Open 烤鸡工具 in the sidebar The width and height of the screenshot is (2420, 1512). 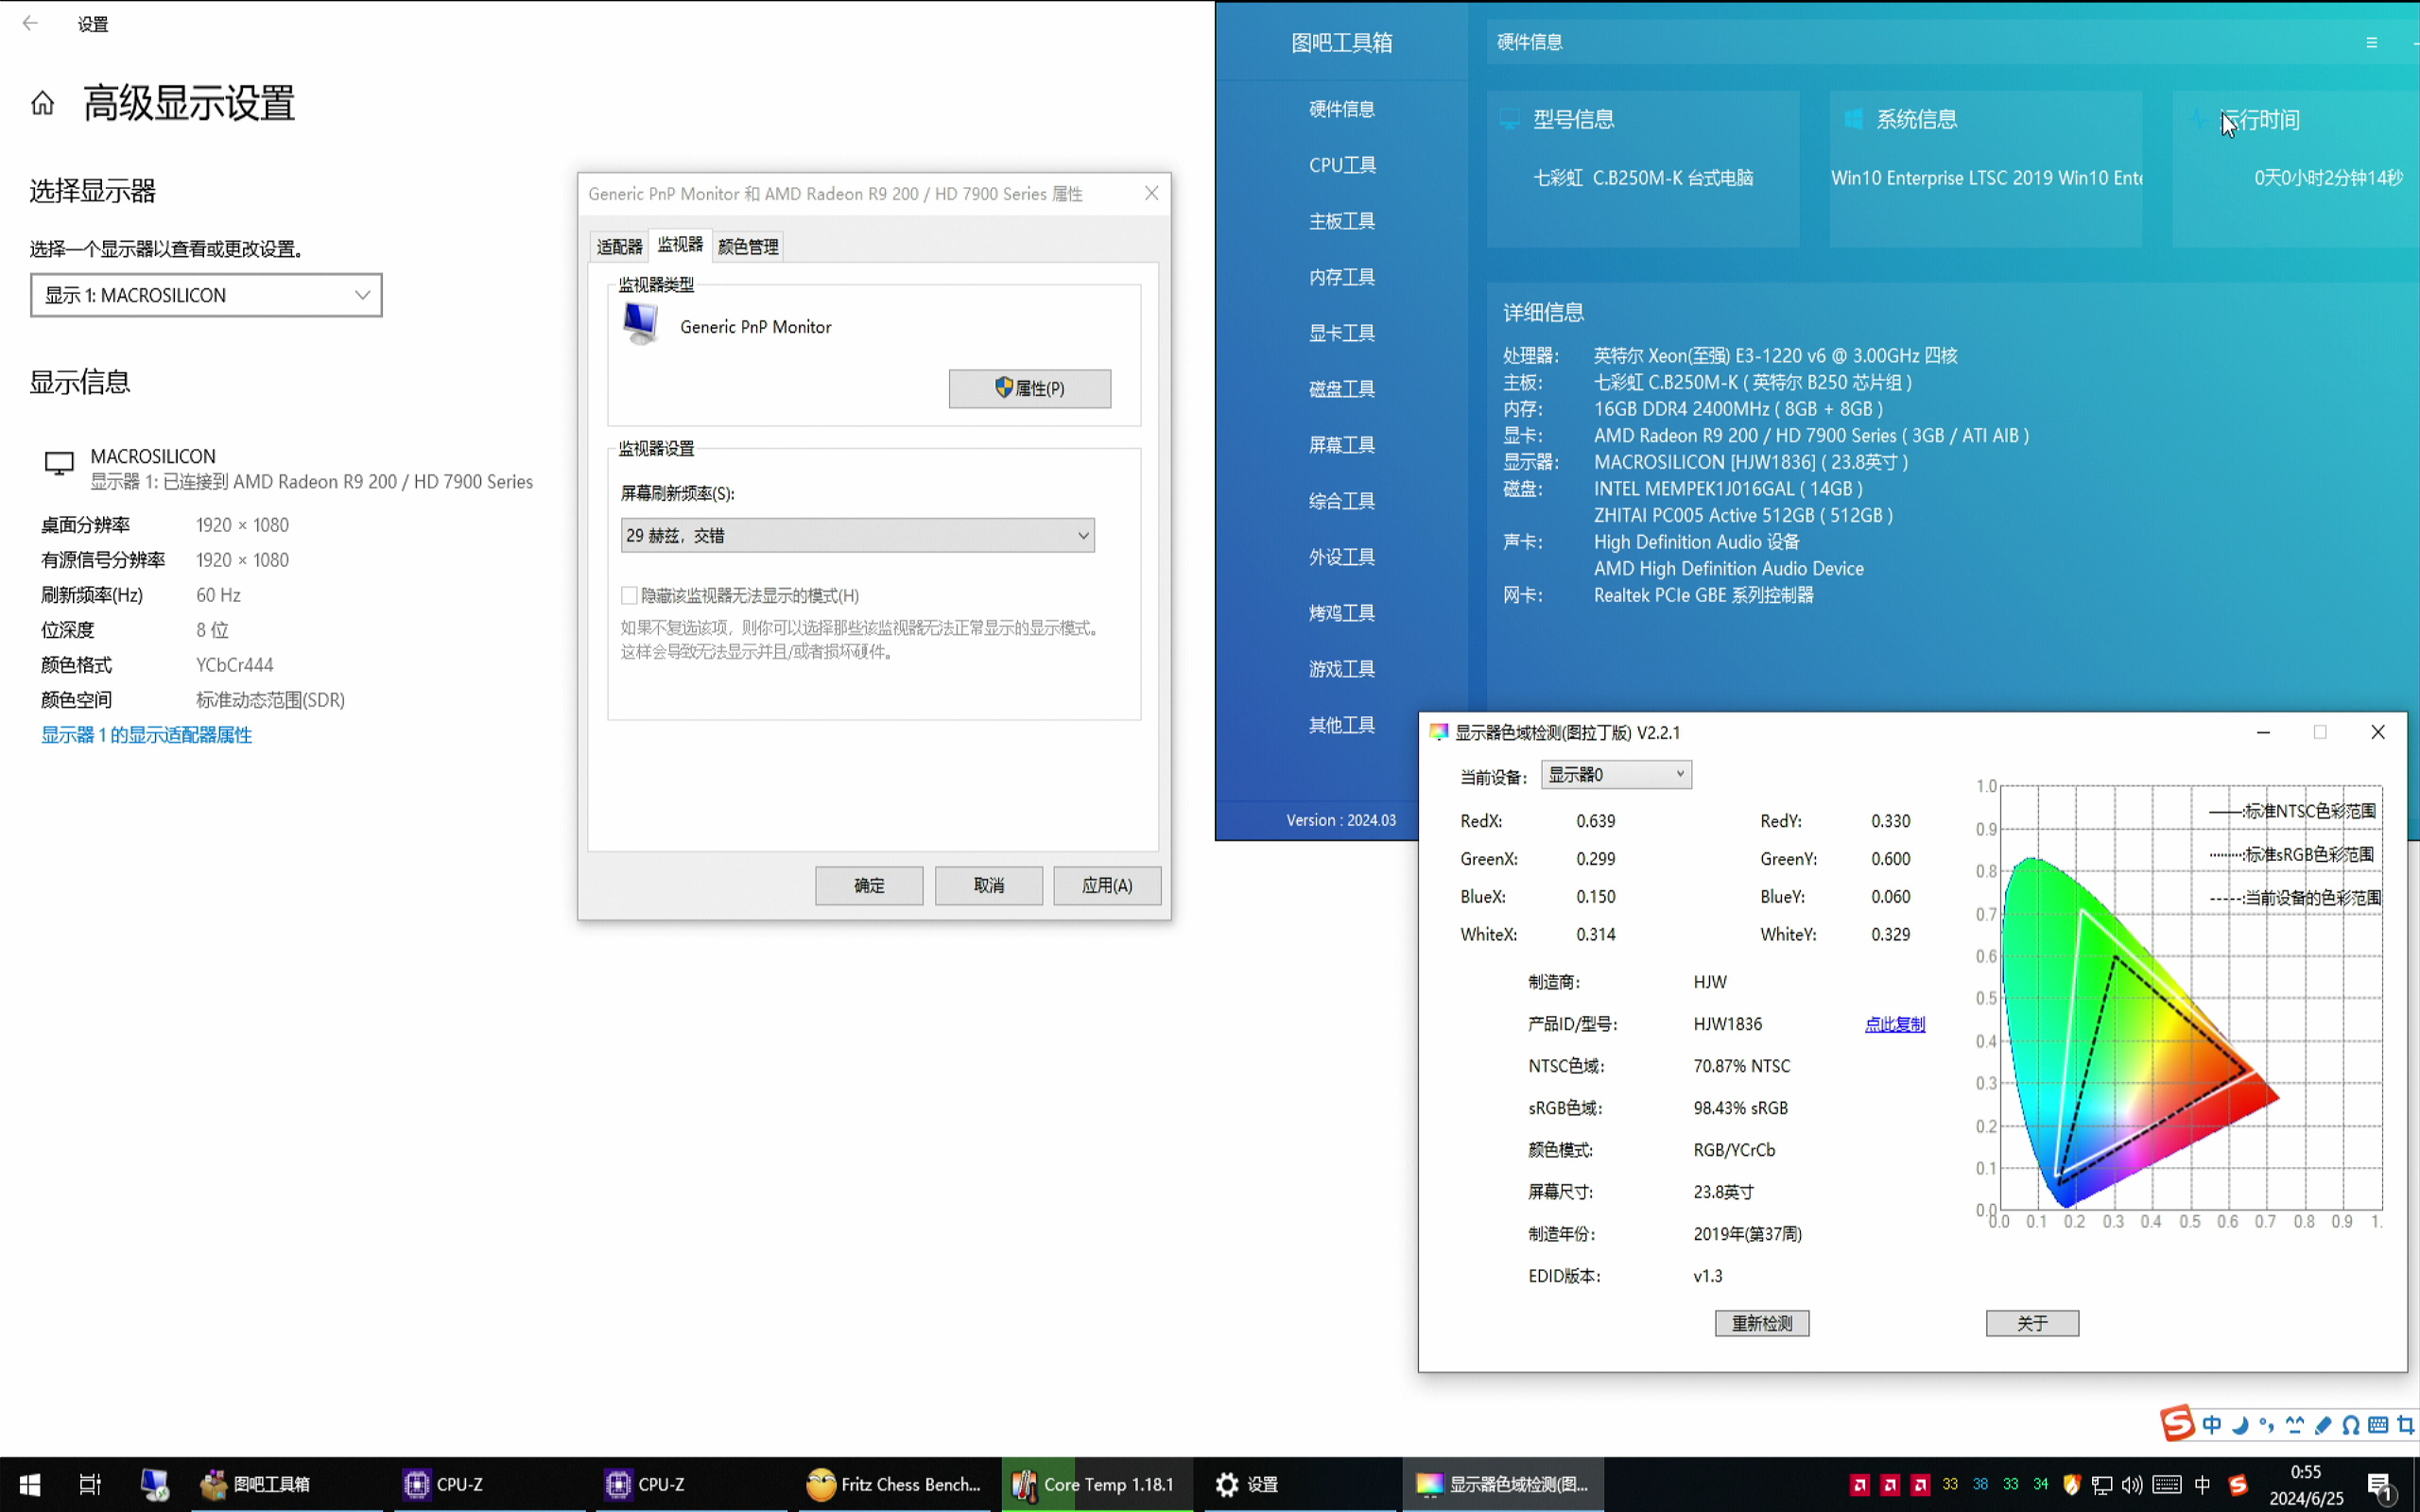[1342, 613]
